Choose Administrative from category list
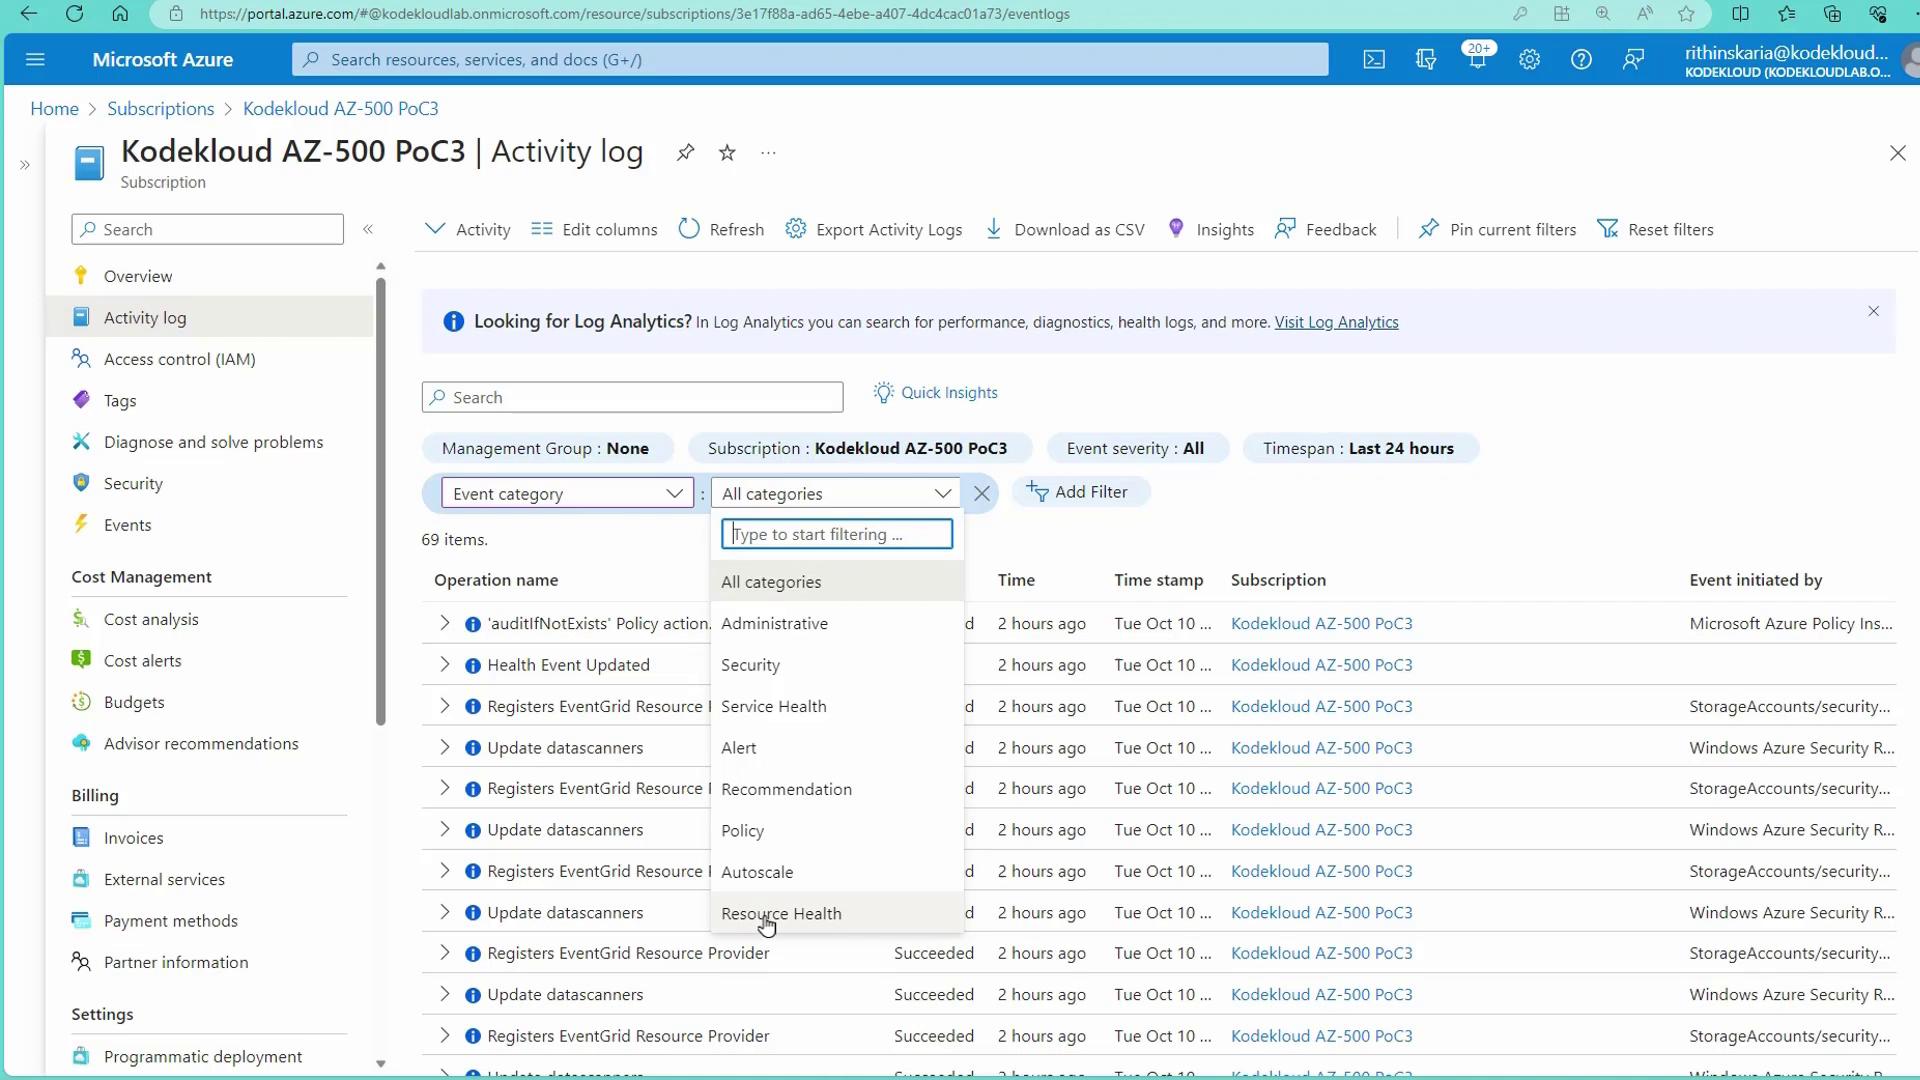The height and width of the screenshot is (1080, 1920). [774, 623]
